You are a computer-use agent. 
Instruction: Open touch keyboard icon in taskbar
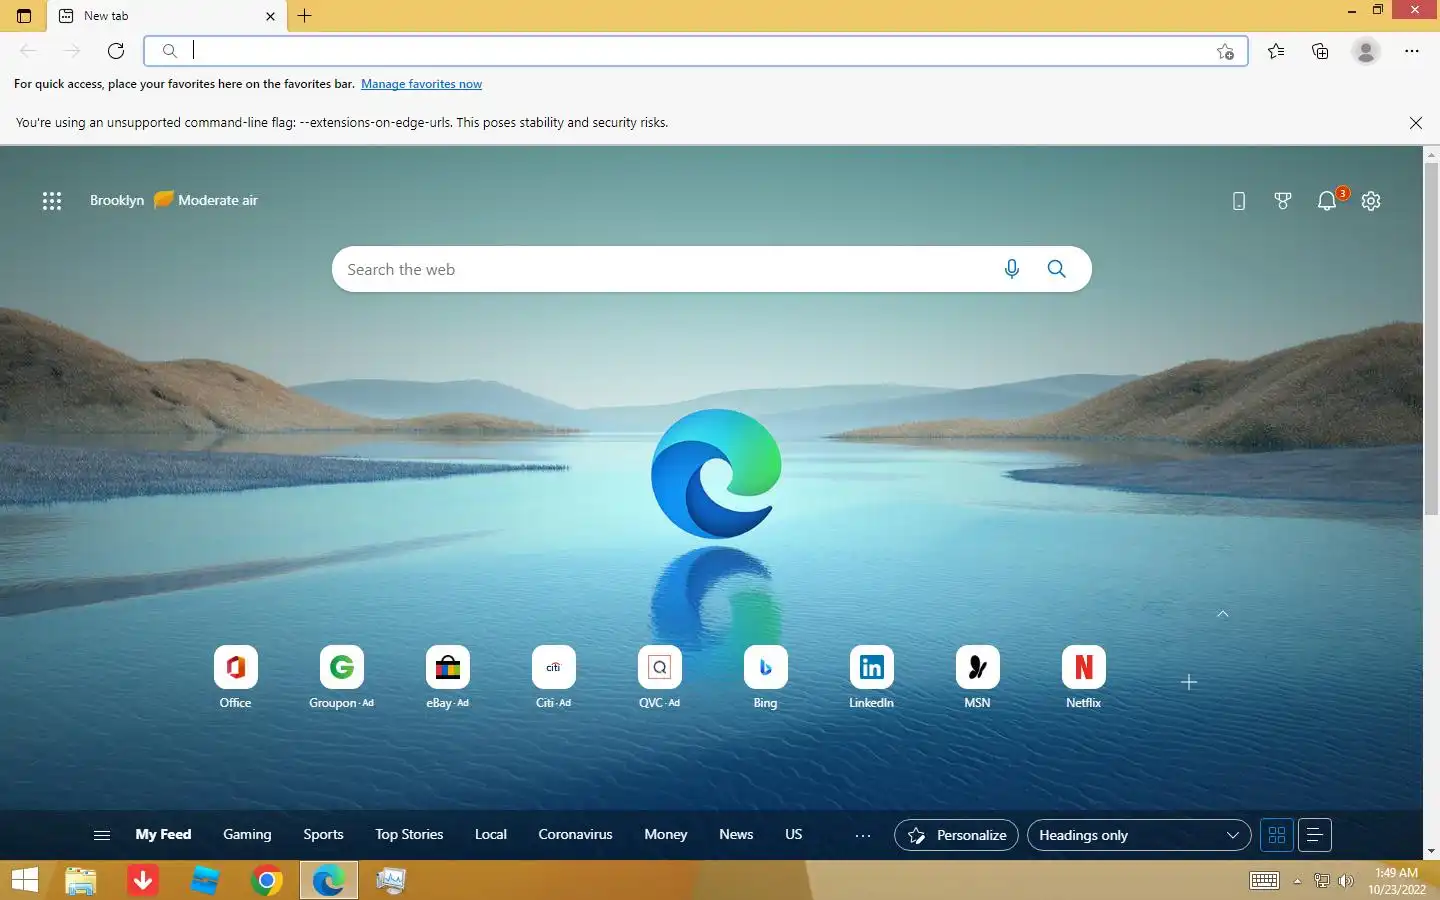pyautogui.click(x=1264, y=881)
